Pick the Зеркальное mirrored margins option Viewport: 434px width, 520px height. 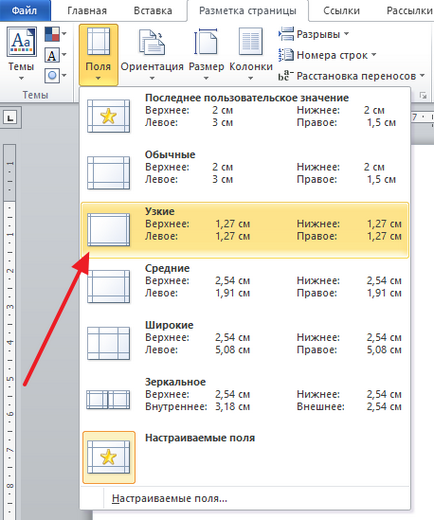(x=245, y=400)
